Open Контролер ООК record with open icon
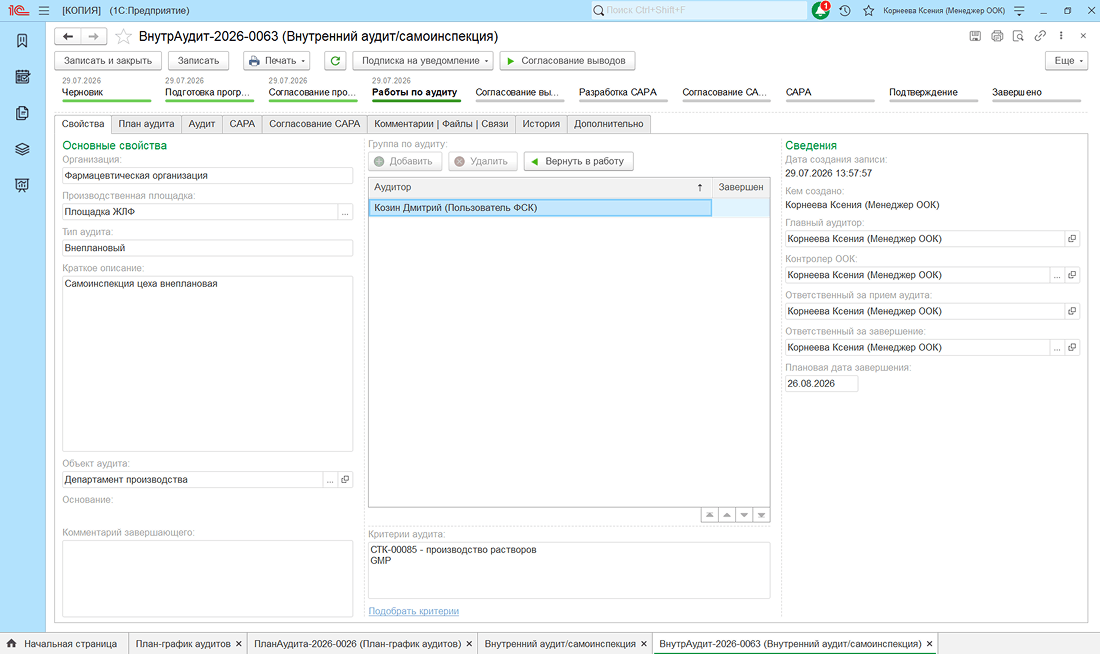Viewport: 1100px width, 654px height. click(x=1072, y=275)
